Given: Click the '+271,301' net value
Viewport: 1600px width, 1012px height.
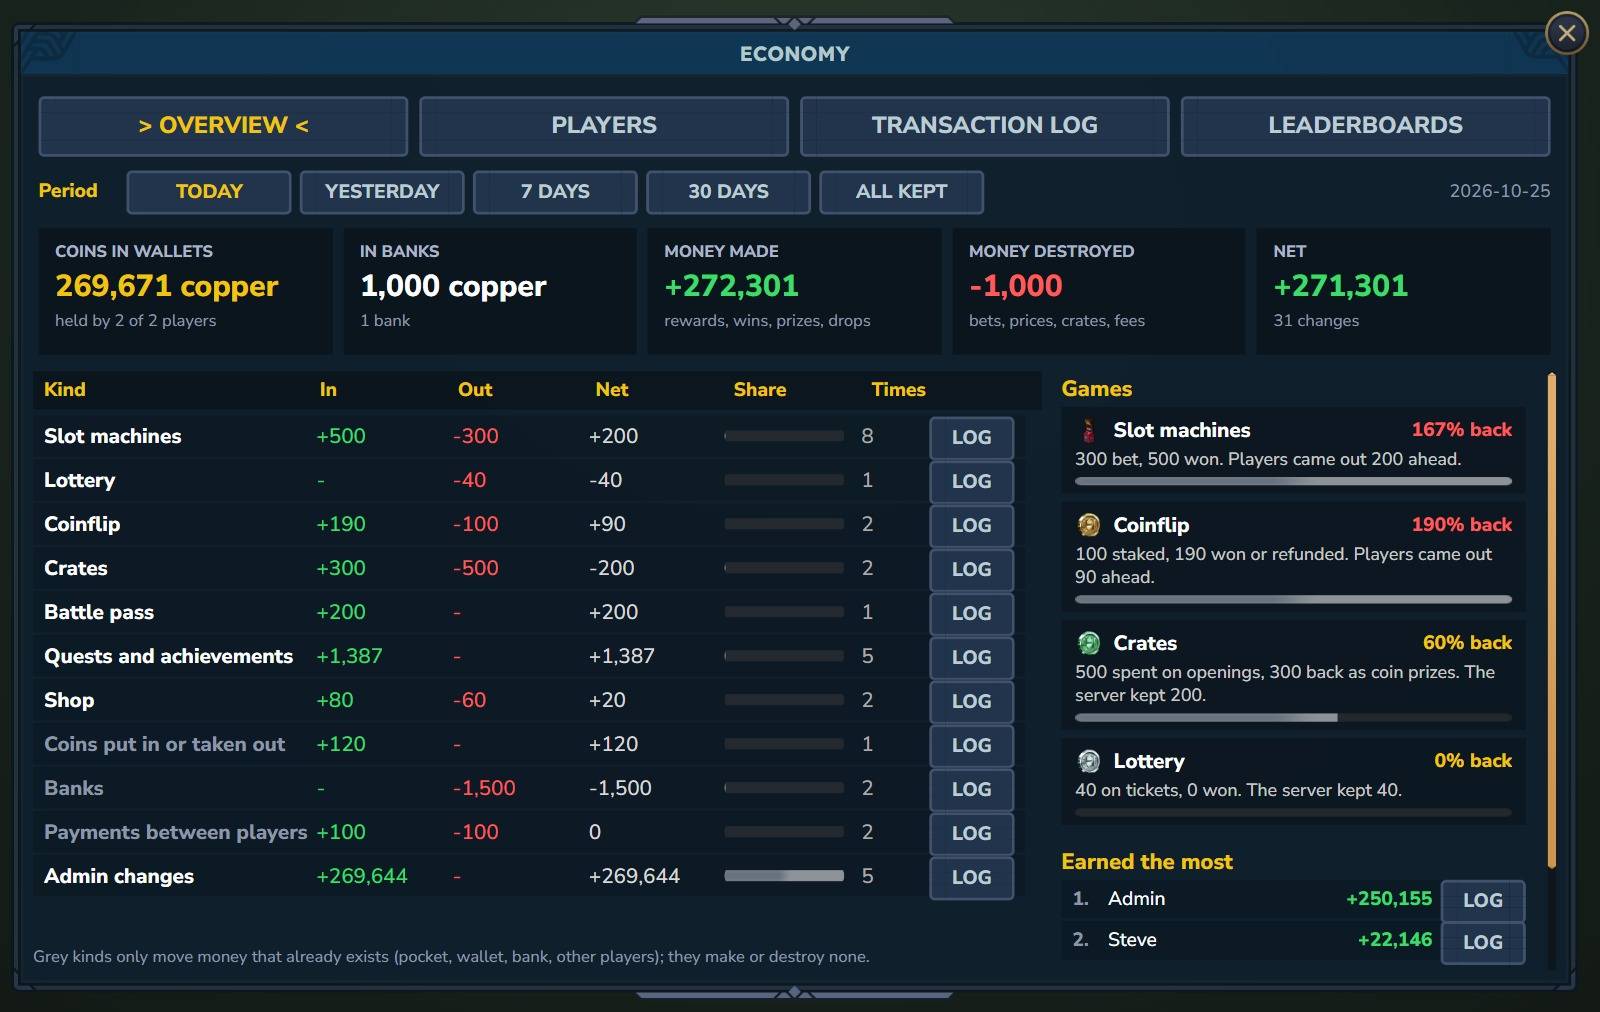Looking at the screenshot, I should [1340, 286].
